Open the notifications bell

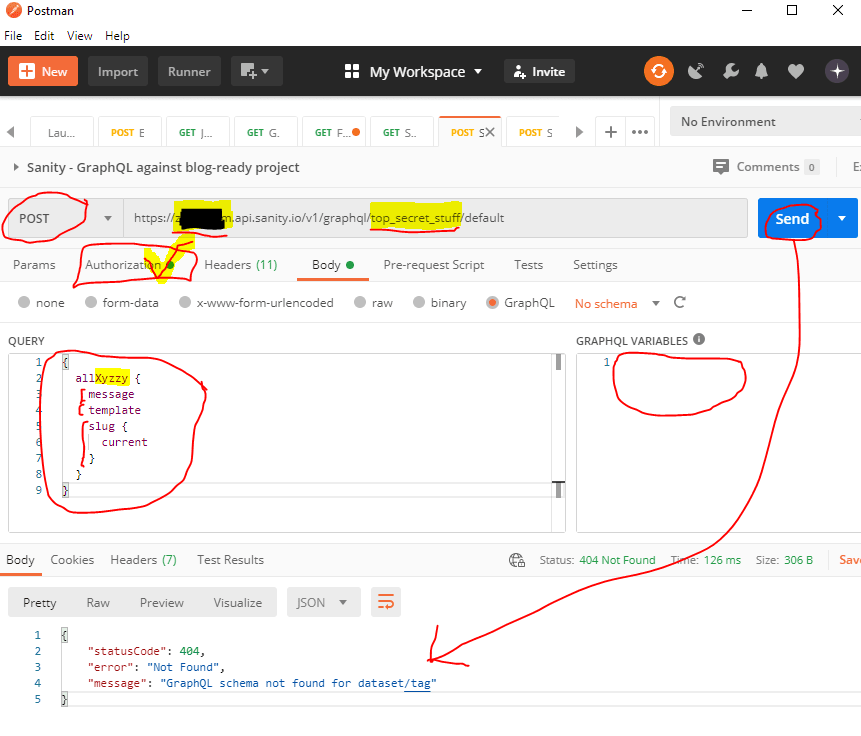click(761, 71)
